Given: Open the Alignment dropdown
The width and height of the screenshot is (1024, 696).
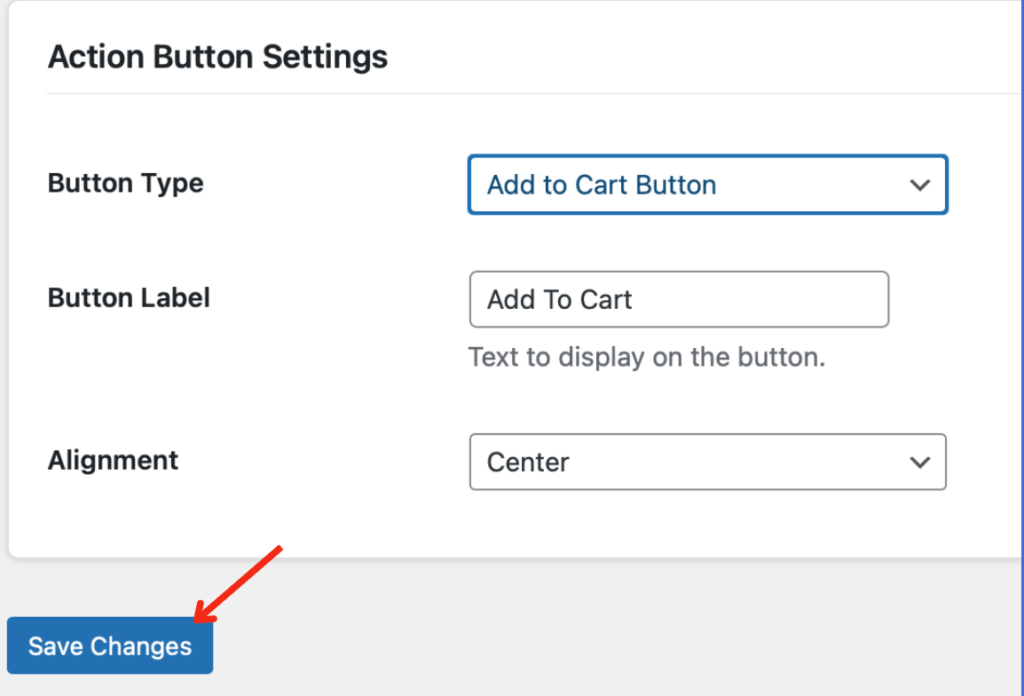Looking at the screenshot, I should click(x=706, y=462).
